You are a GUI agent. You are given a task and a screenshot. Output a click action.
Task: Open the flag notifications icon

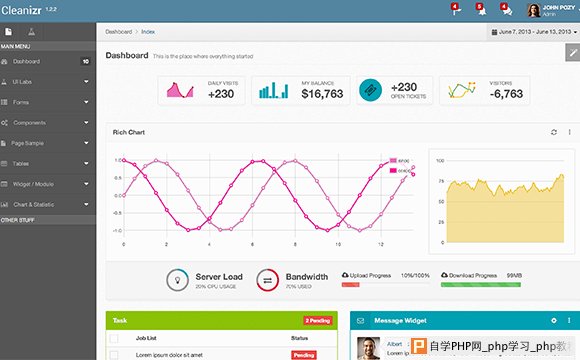coord(456,10)
